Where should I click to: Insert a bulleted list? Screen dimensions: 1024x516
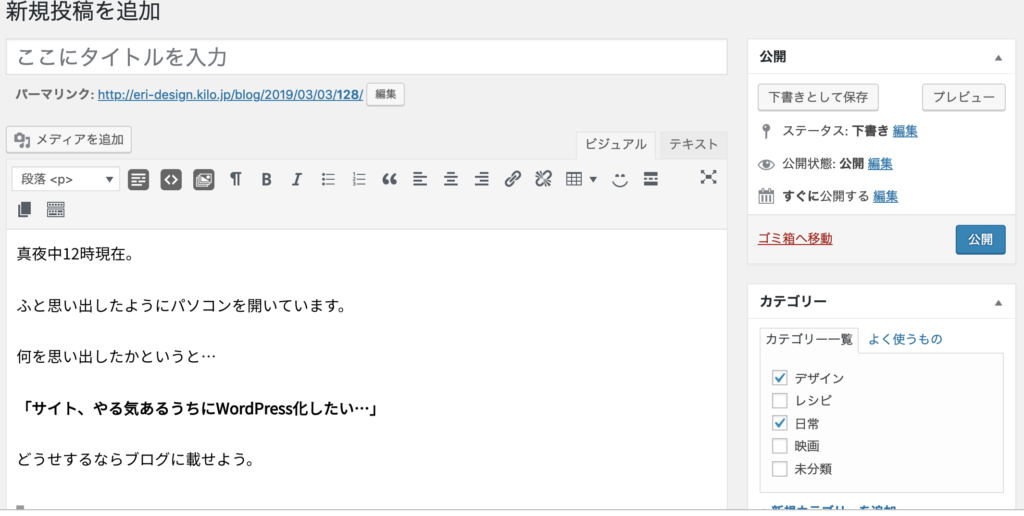327,179
